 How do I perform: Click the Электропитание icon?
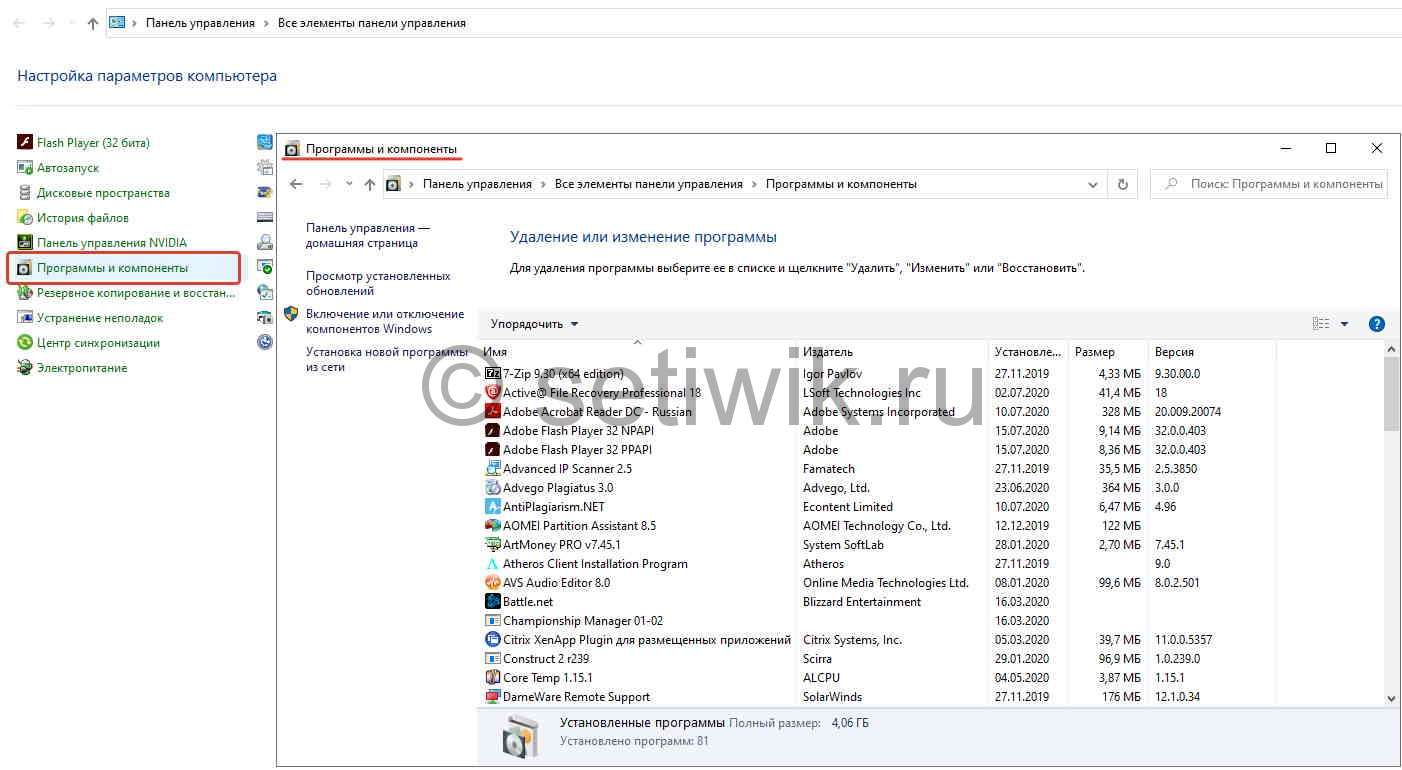[x=25, y=368]
